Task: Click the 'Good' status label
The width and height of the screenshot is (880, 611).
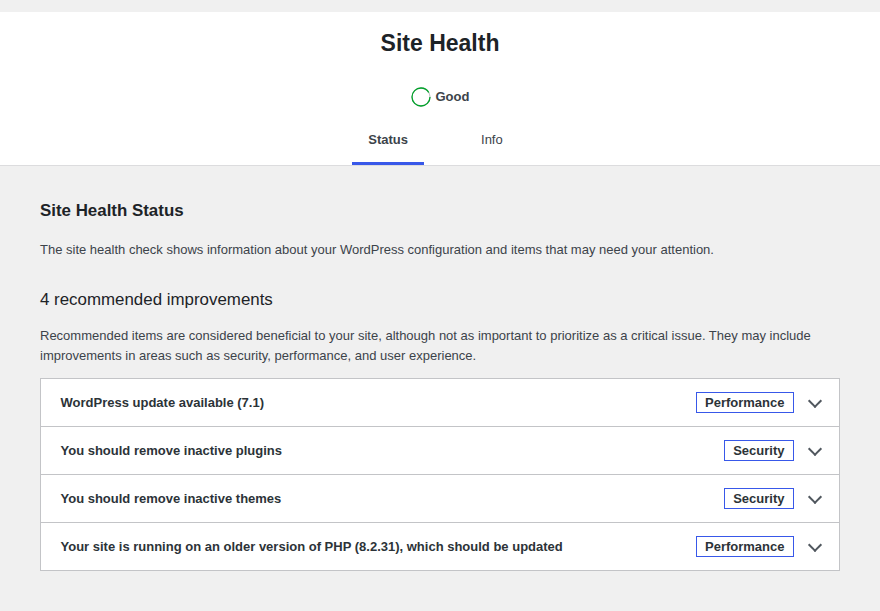Action: (452, 97)
